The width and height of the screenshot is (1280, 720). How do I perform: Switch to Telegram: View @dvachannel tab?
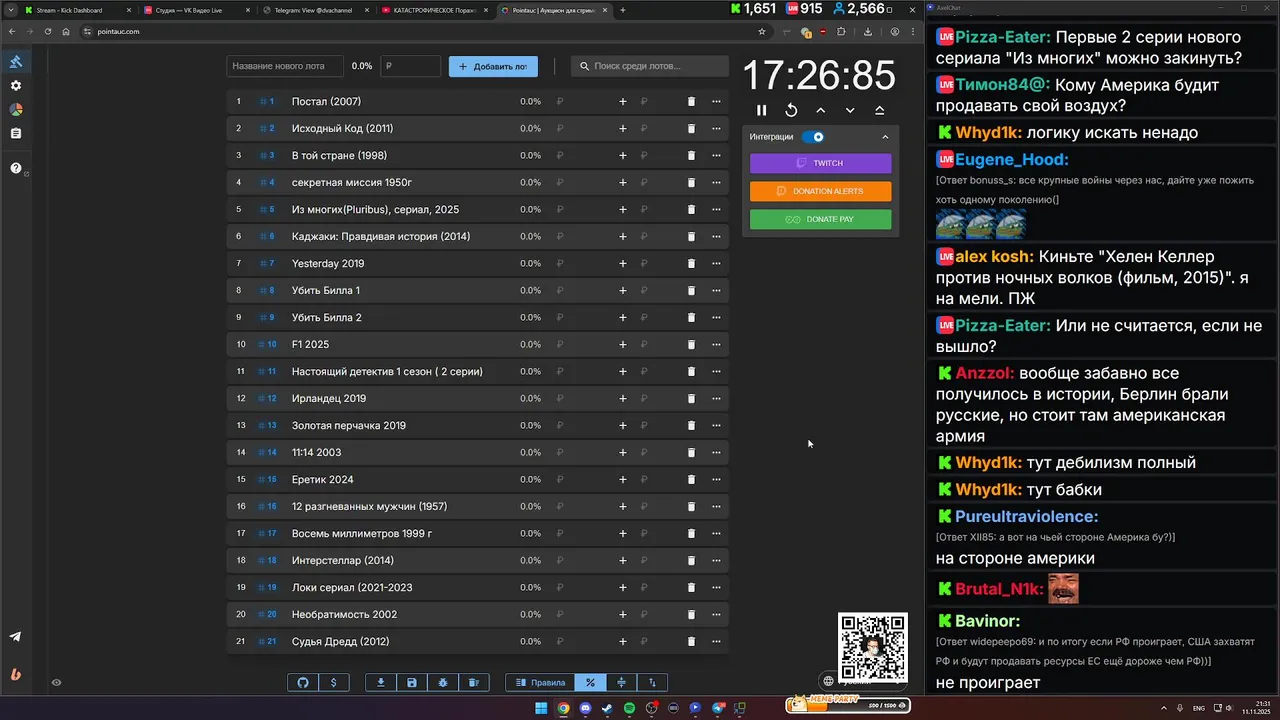coord(314,10)
